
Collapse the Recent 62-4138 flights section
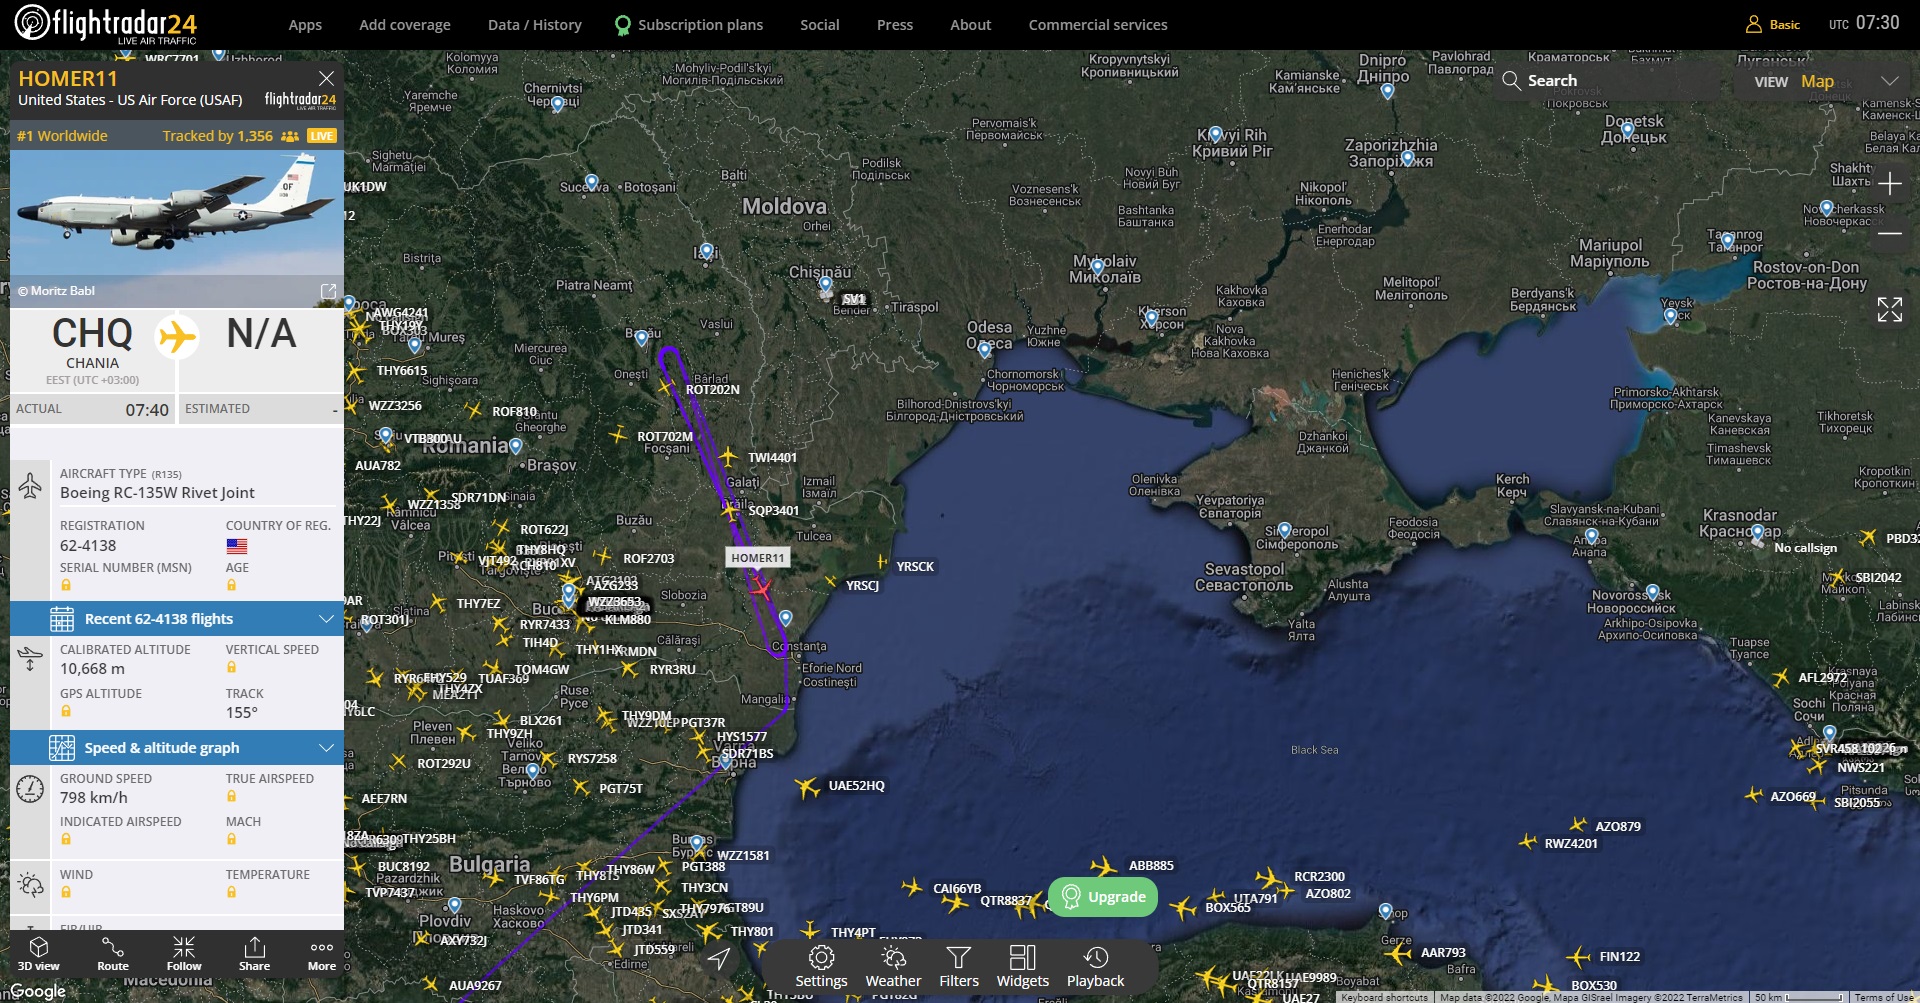(x=326, y=619)
